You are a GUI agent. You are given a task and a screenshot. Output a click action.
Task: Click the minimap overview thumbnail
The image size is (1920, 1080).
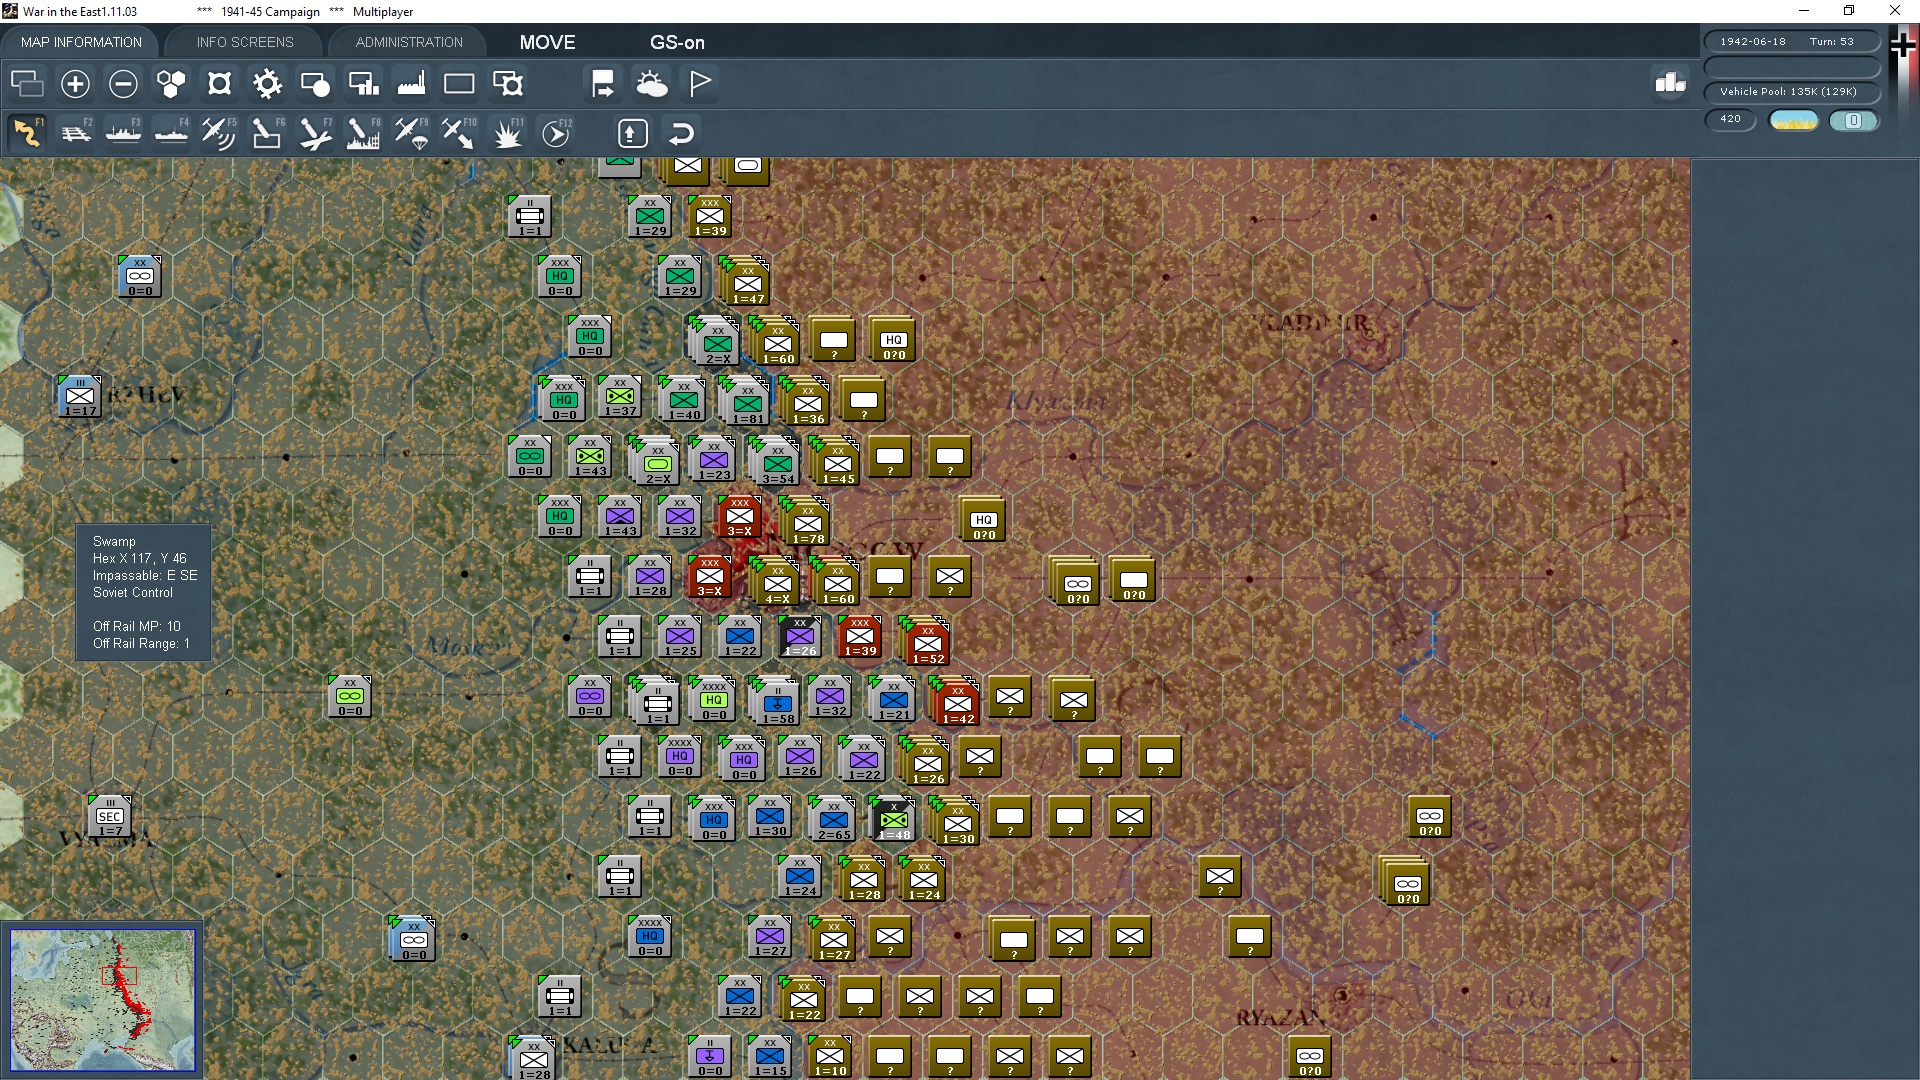point(102,999)
